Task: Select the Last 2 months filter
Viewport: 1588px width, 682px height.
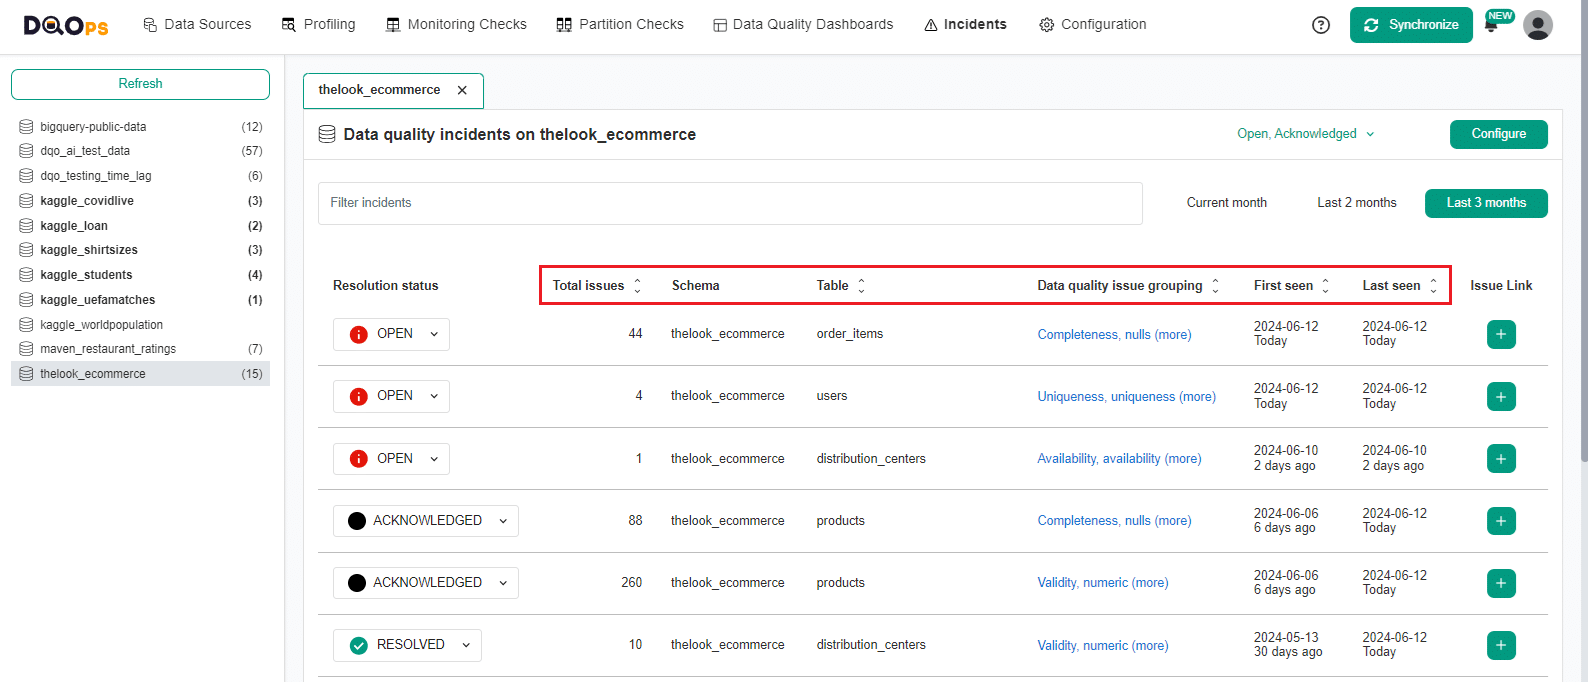Action: [1357, 203]
